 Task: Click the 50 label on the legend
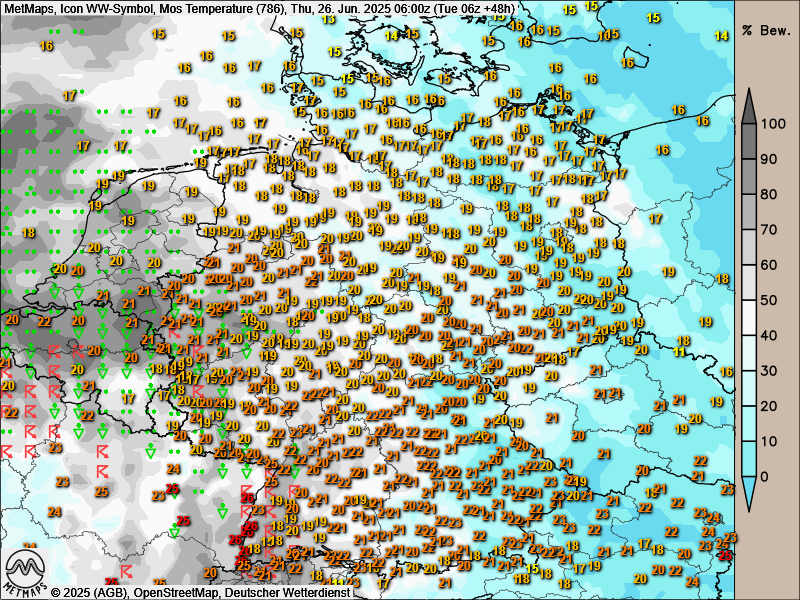tap(768, 300)
